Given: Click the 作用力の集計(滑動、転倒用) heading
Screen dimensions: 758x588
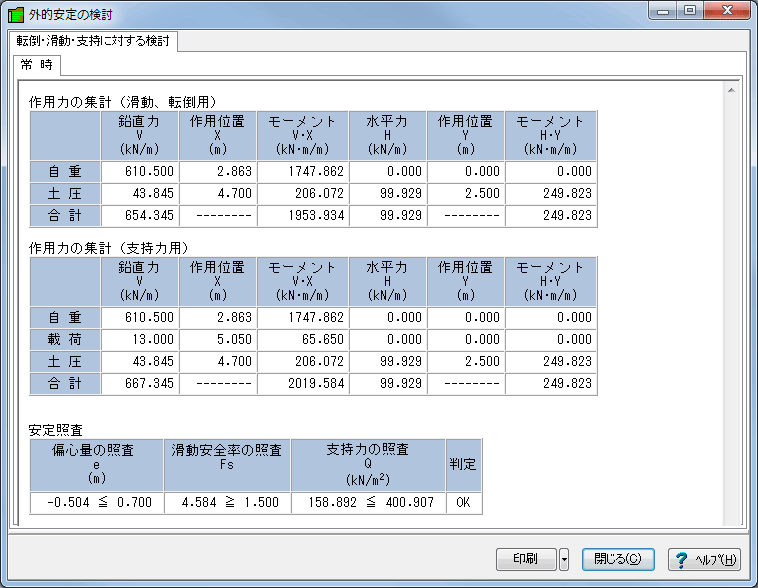Looking at the screenshot, I should (122, 102).
